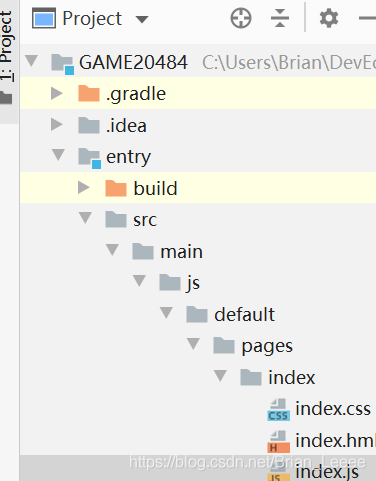The height and width of the screenshot is (481, 376).
Task: Select the index.js file name
Action: (x=327, y=472)
